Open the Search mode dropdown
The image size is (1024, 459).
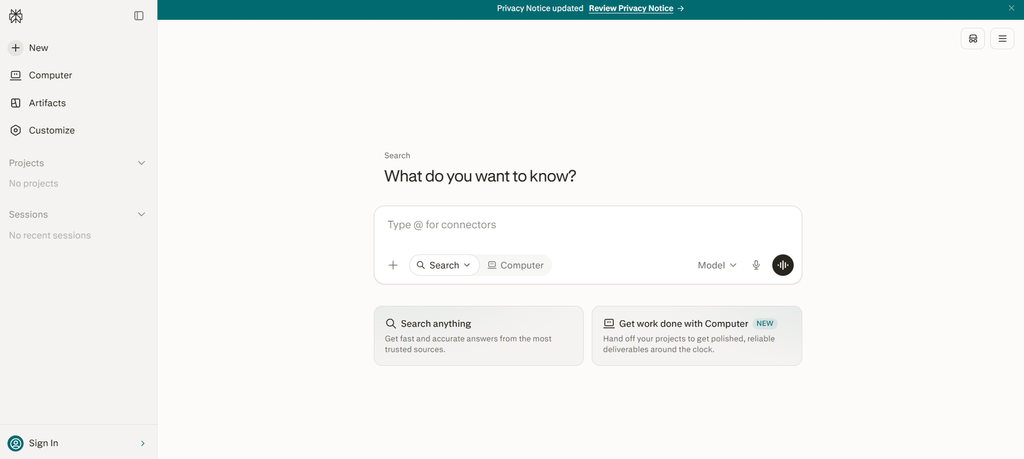click(x=444, y=265)
